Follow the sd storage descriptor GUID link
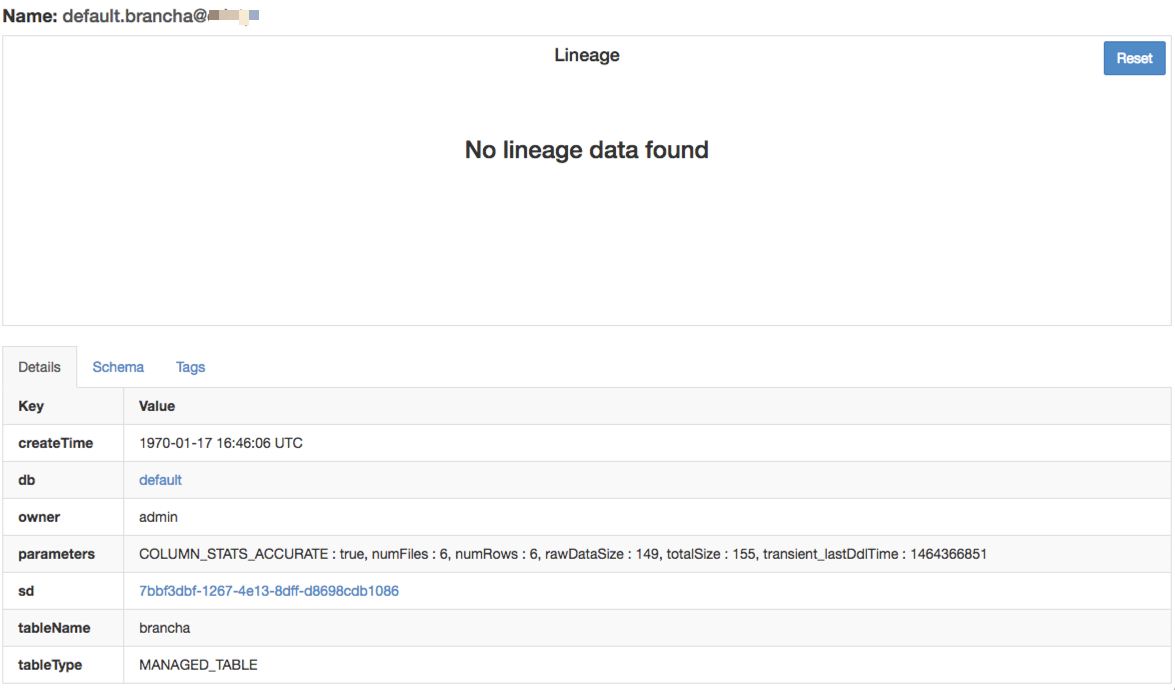Viewport: 1175px width, 690px height. tap(268, 591)
